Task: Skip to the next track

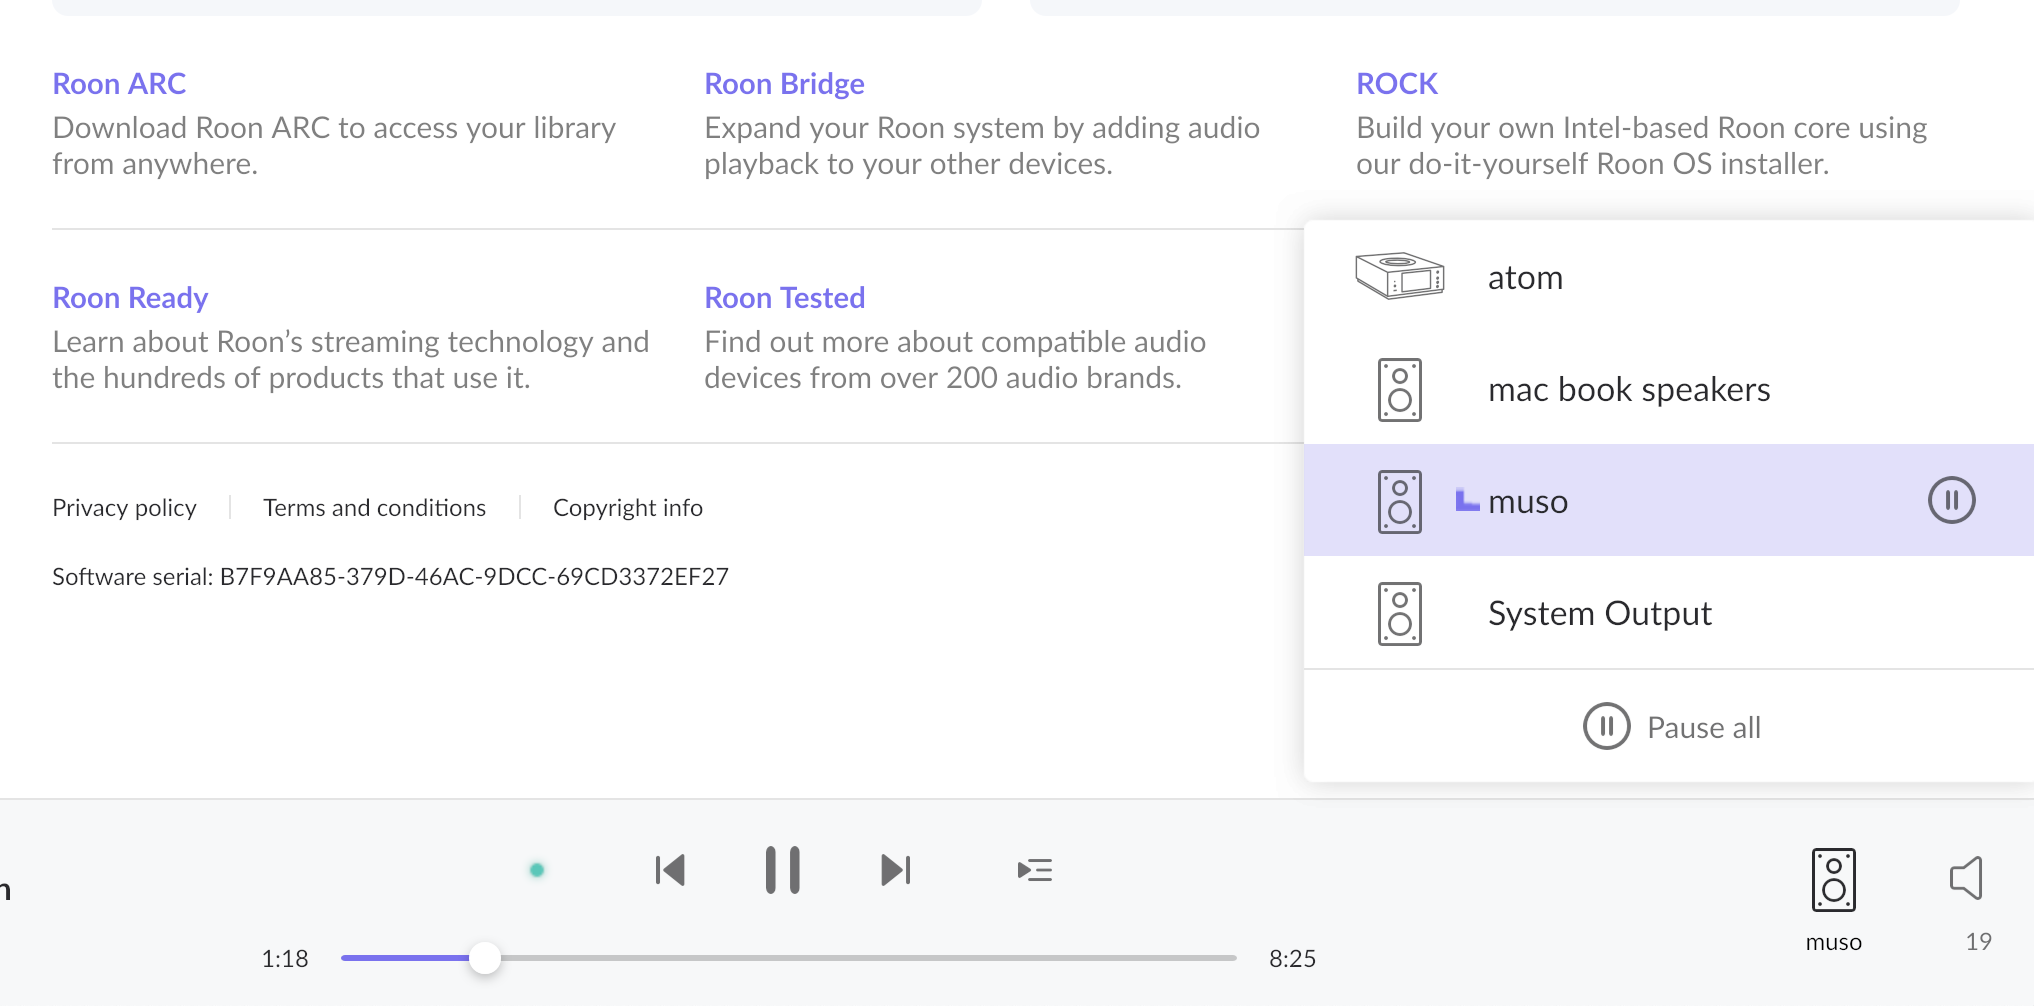Action: (x=895, y=870)
